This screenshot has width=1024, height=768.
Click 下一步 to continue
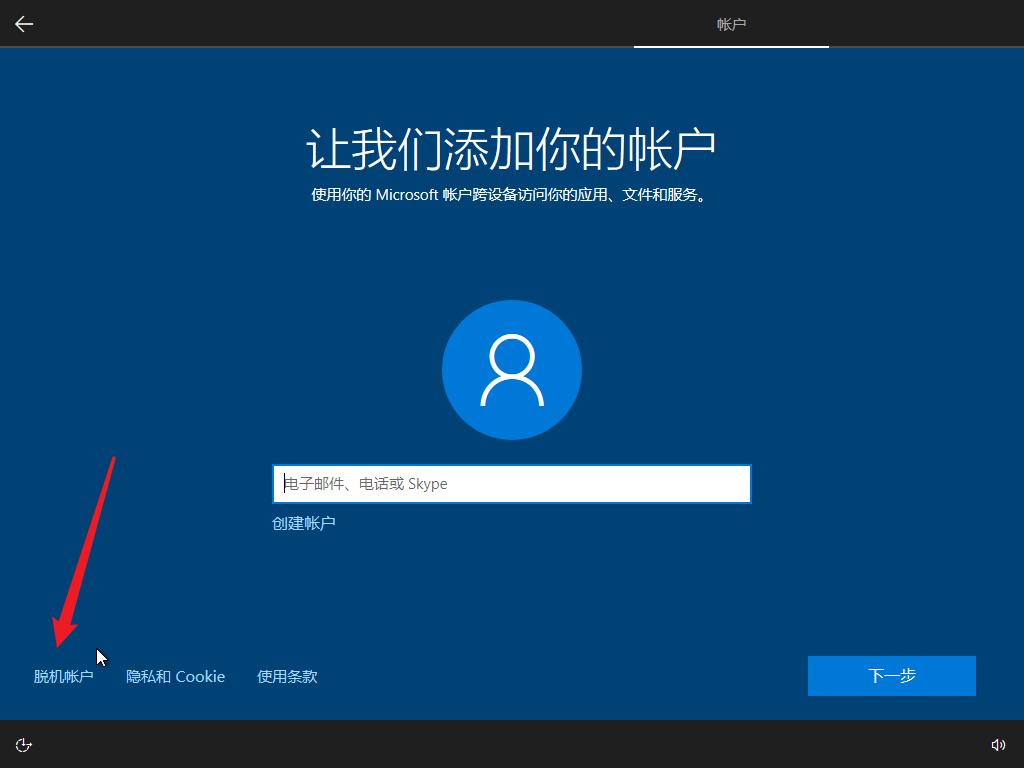(890, 676)
